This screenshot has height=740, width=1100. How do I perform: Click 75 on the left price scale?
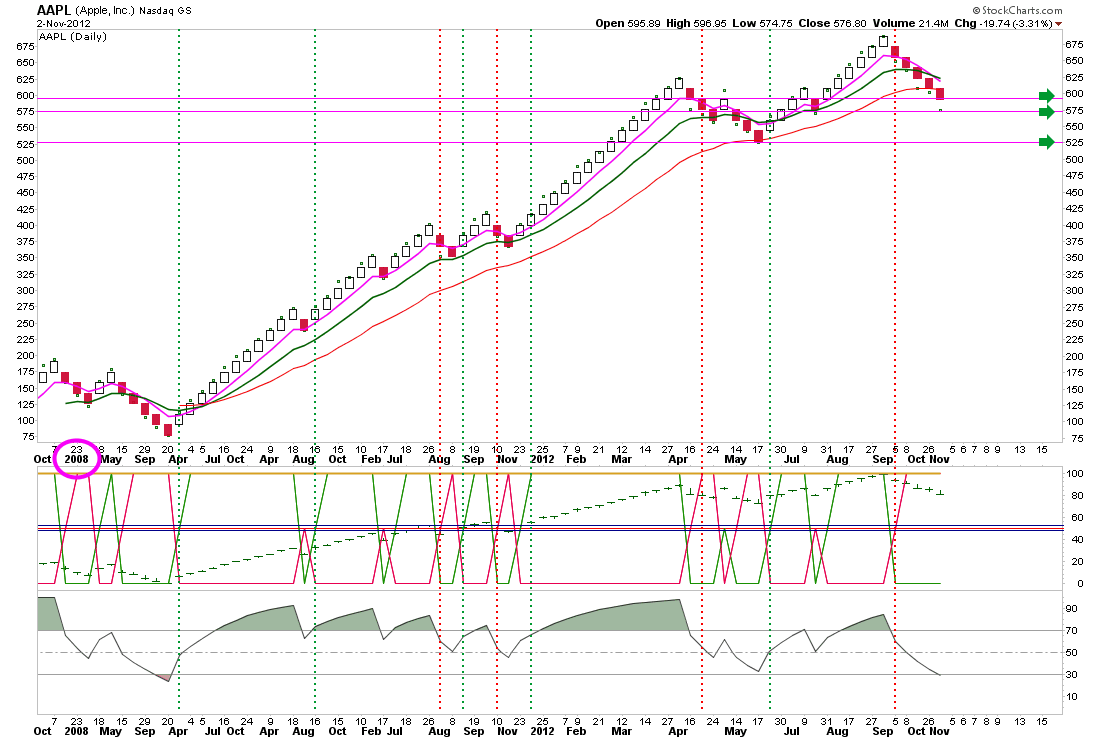28,436
